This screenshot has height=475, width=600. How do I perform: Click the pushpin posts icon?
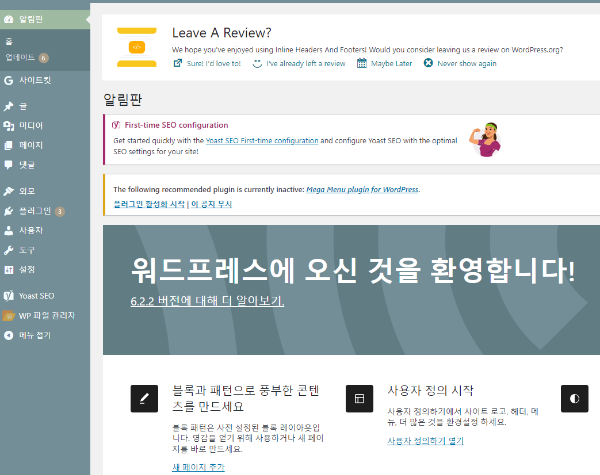point(8,106)
